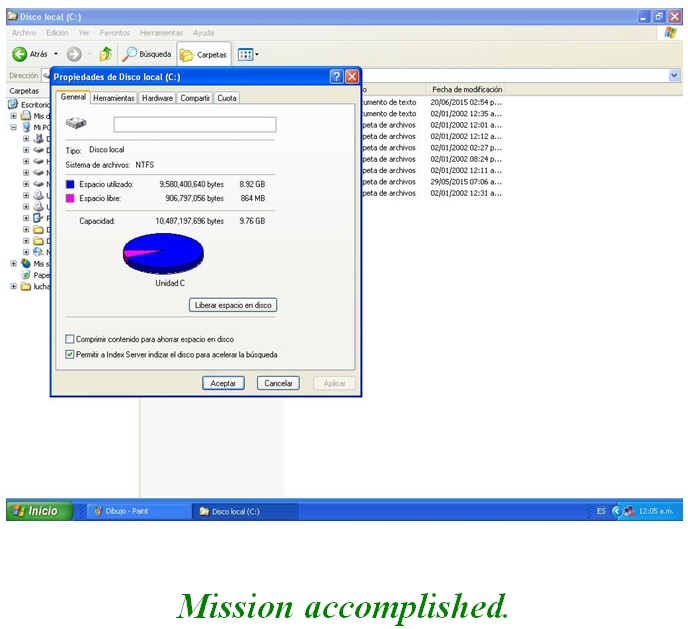This screenshot has height=629, width=688.
Task: Toggle the Carpetas folders pane button
Action: [x=204, y=55]
